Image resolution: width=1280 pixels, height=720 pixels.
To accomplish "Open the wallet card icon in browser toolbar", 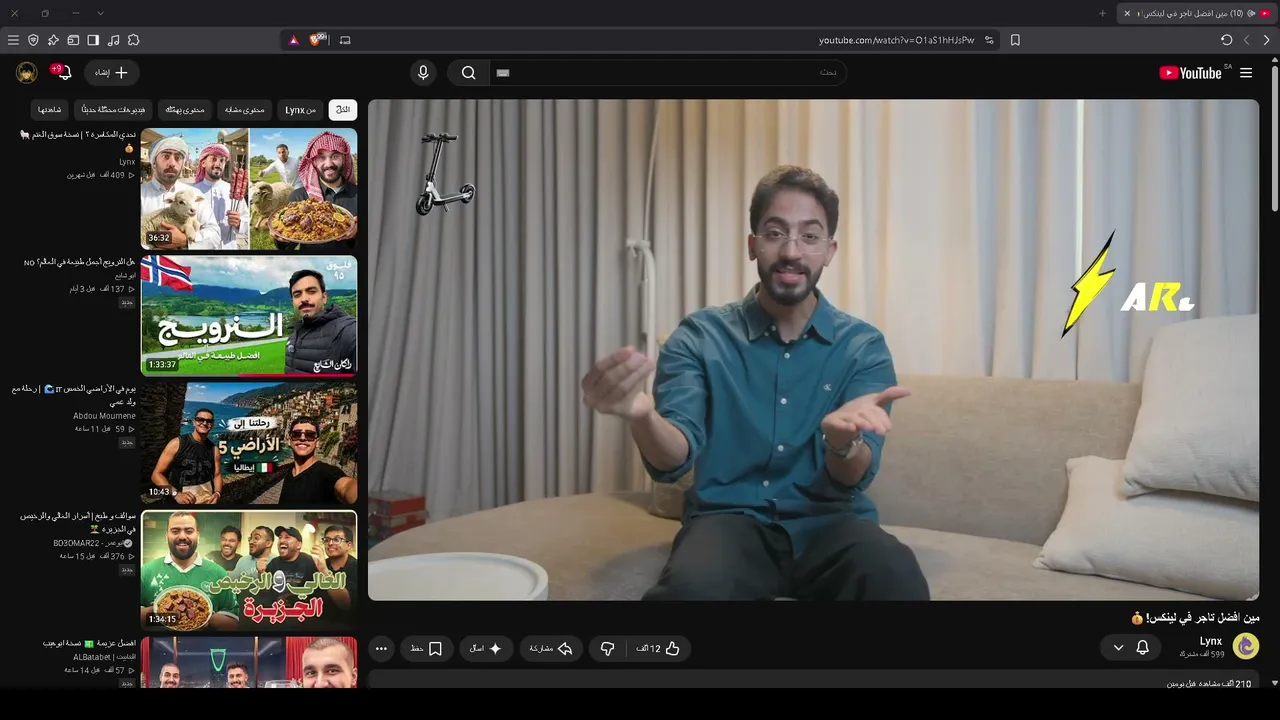I will (73, 40).
